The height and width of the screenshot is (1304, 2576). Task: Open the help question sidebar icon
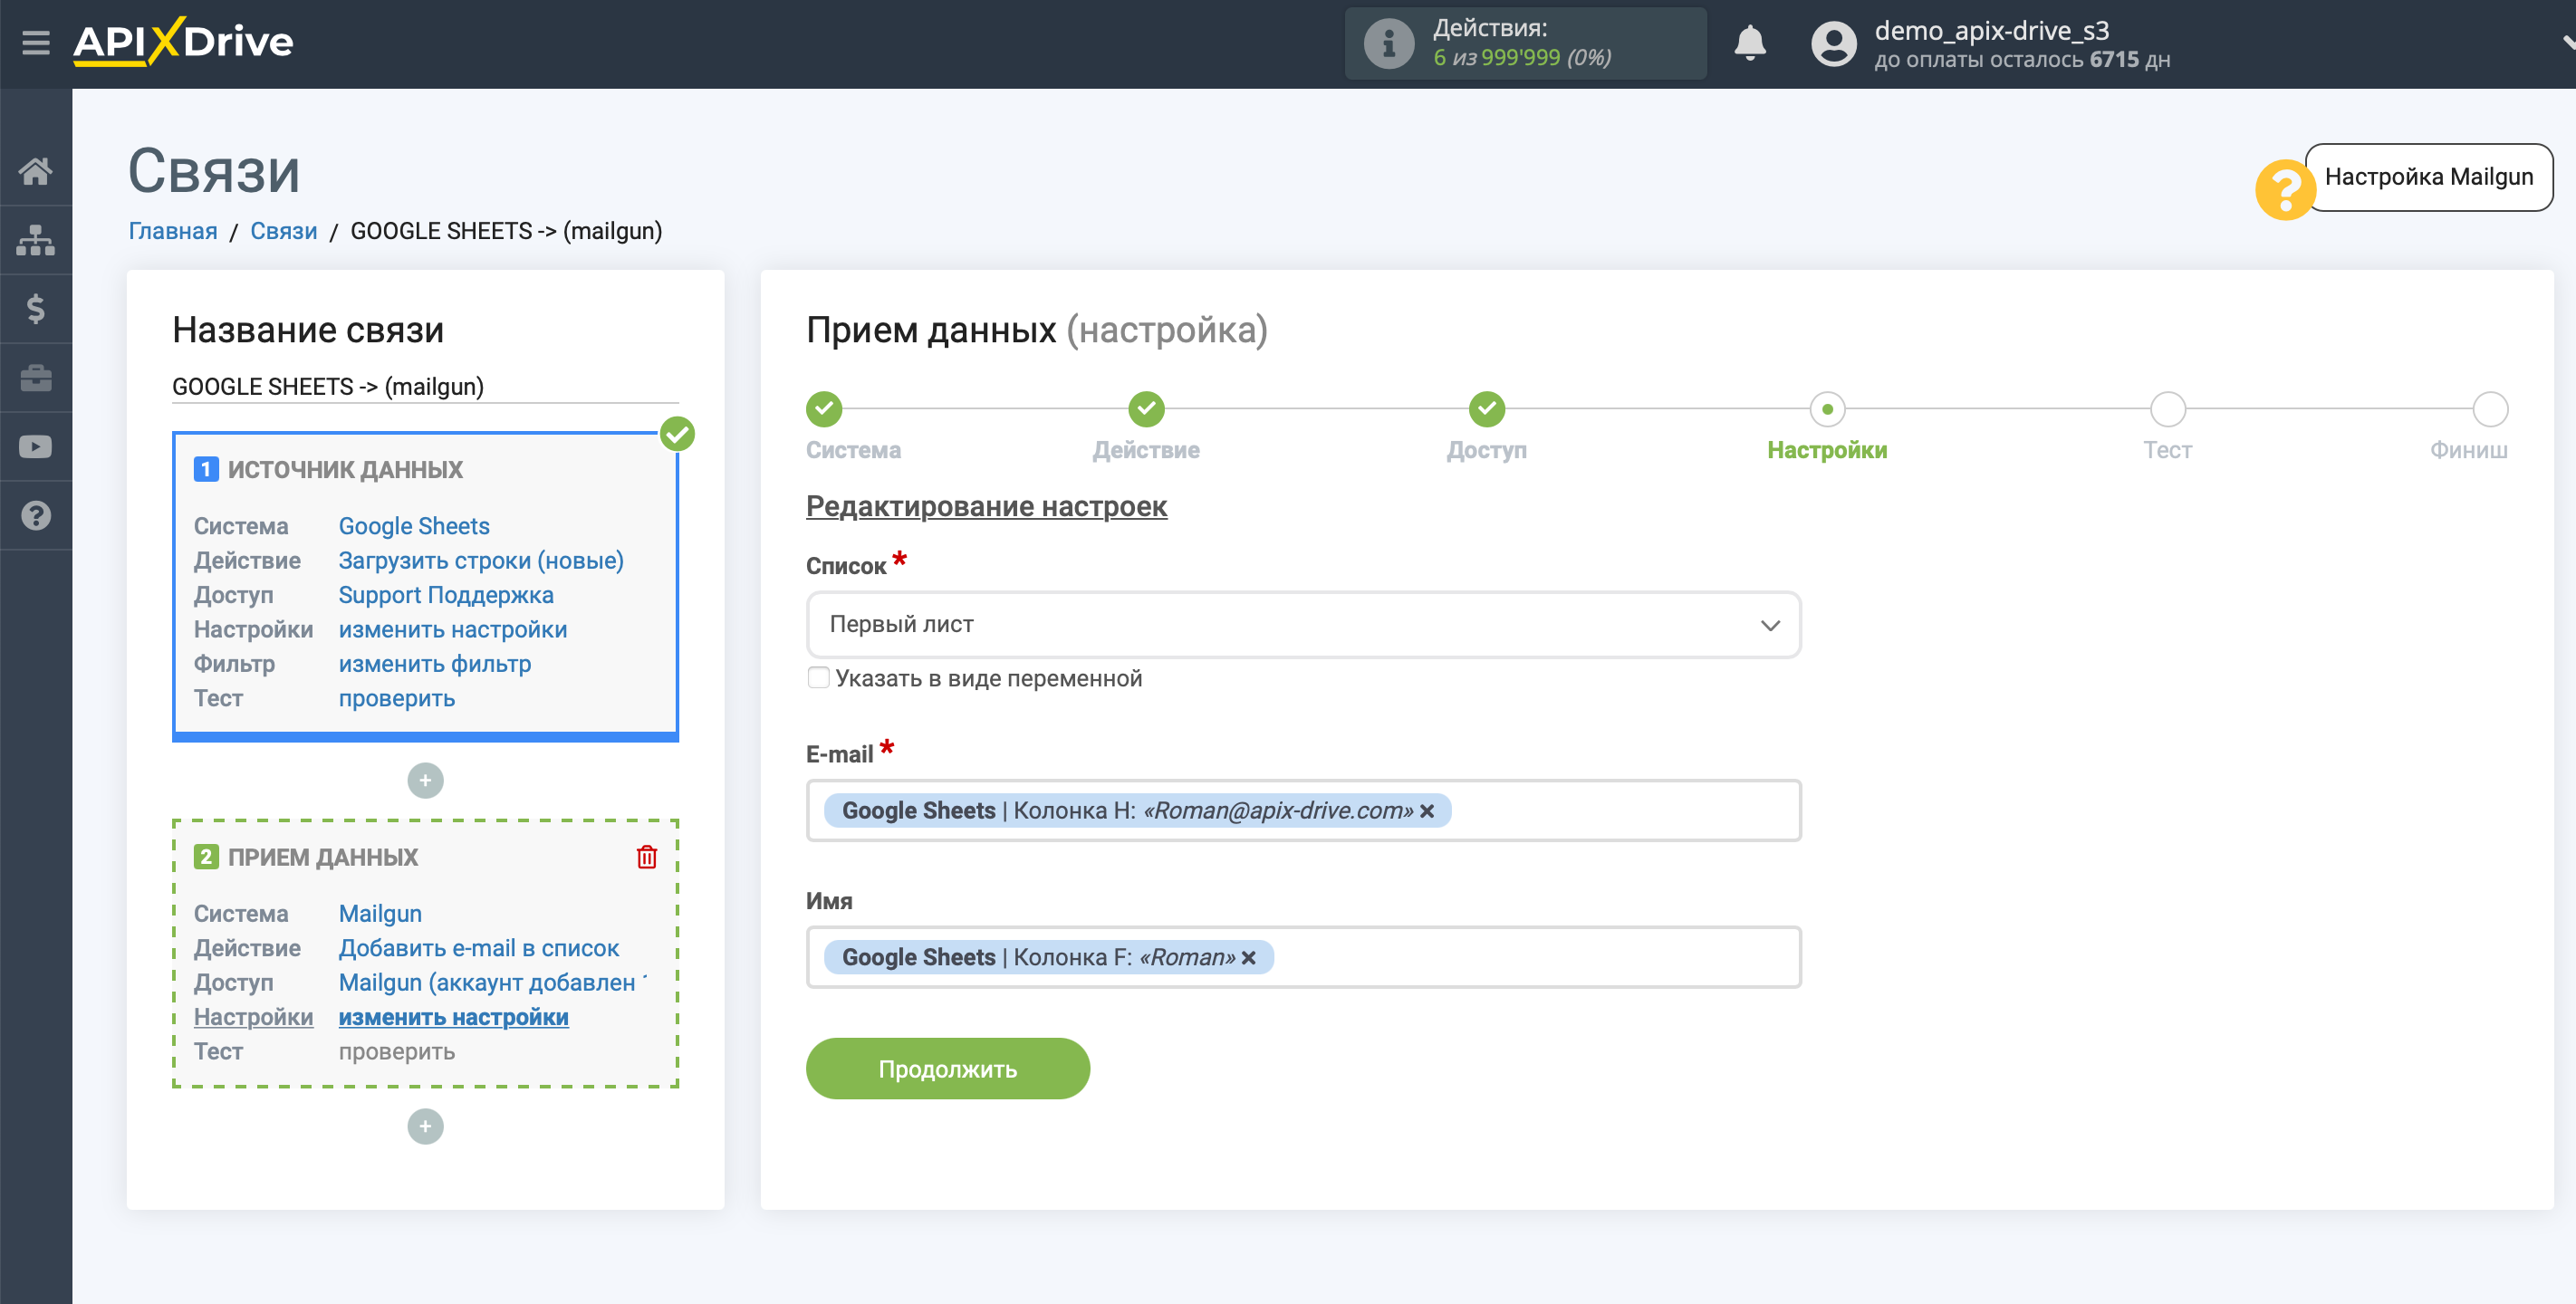(36, 516)
